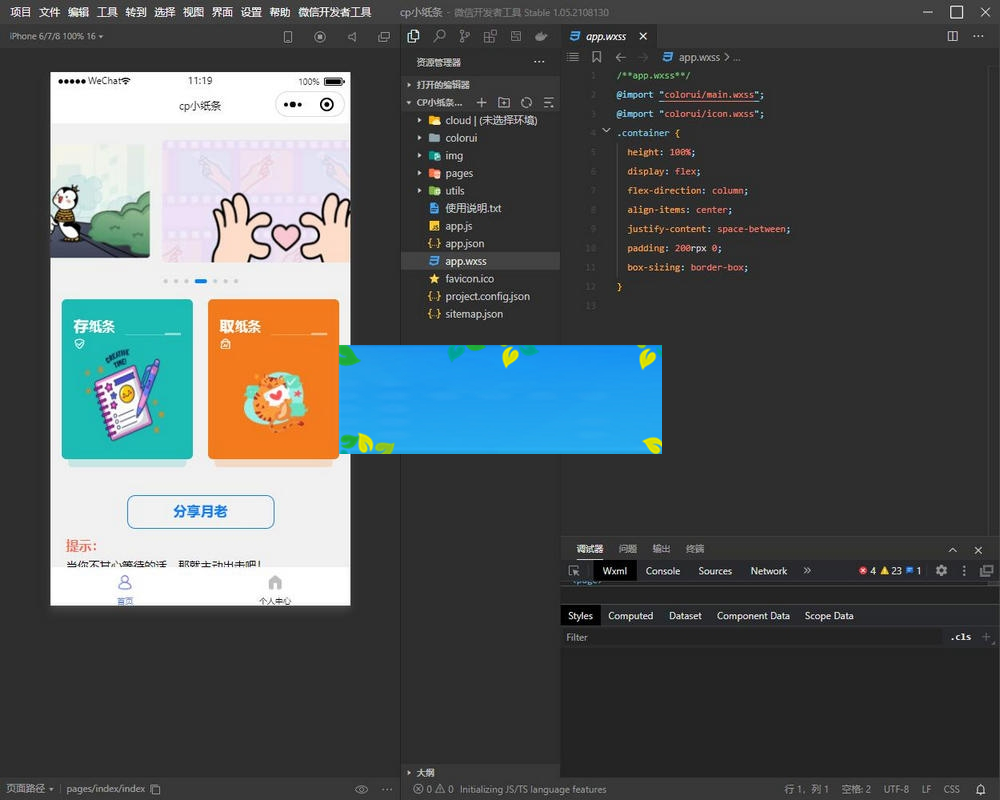Screen dimensions: 1000x800
Task: Toggle the simulator mute speaker icon
Action: [352, 37]
